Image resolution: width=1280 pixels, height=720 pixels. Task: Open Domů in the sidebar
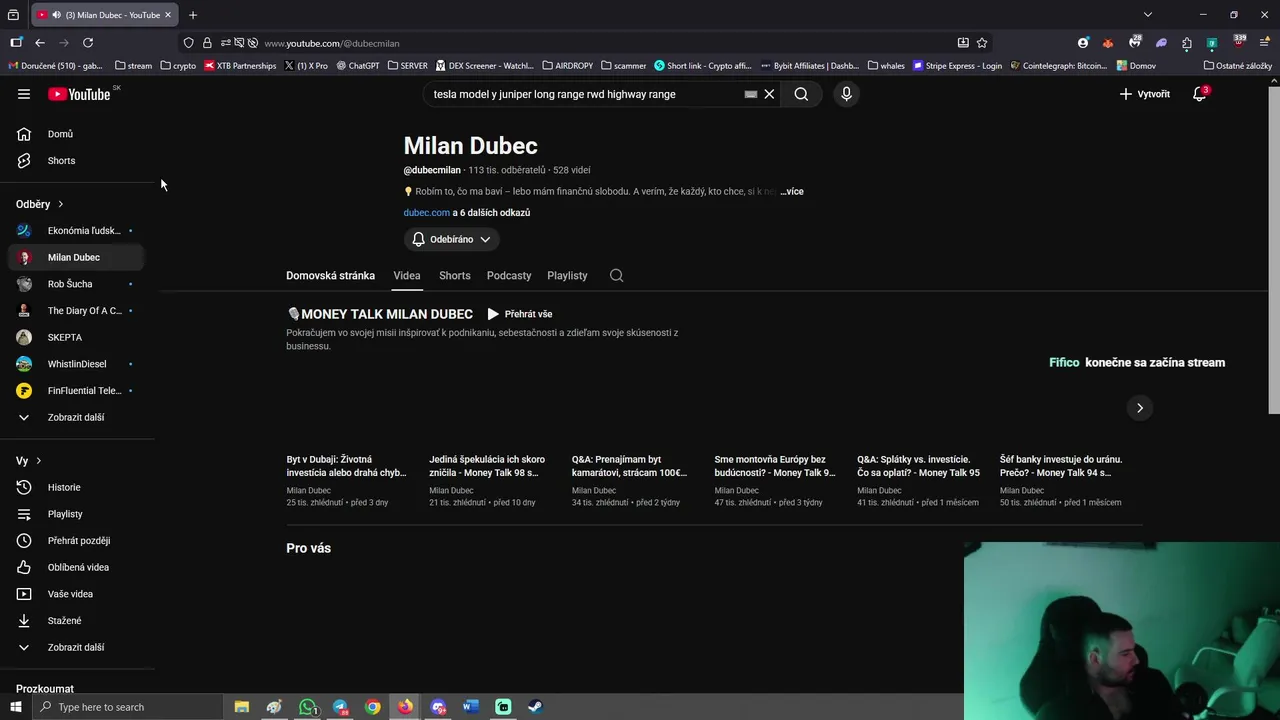[78, 134]
